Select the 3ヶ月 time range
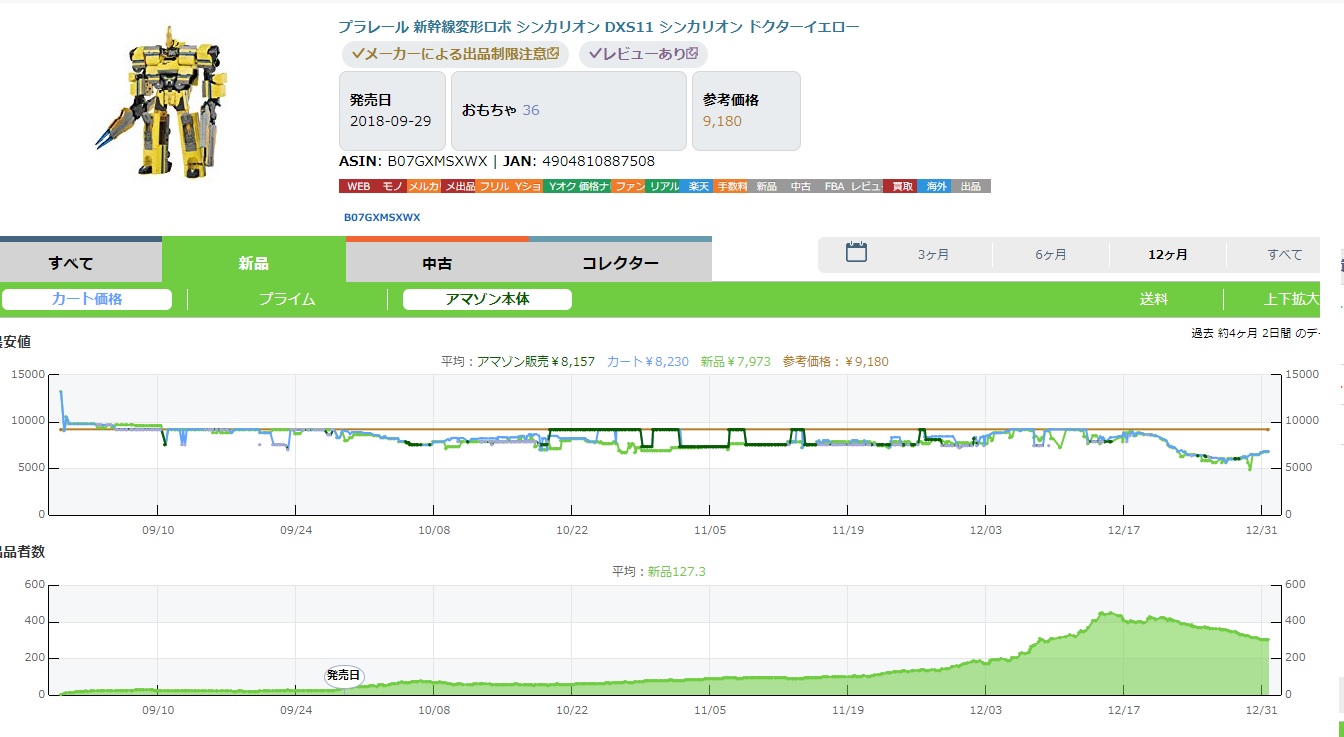Viewport: 1344px width, 737px height. coord(933,255)
